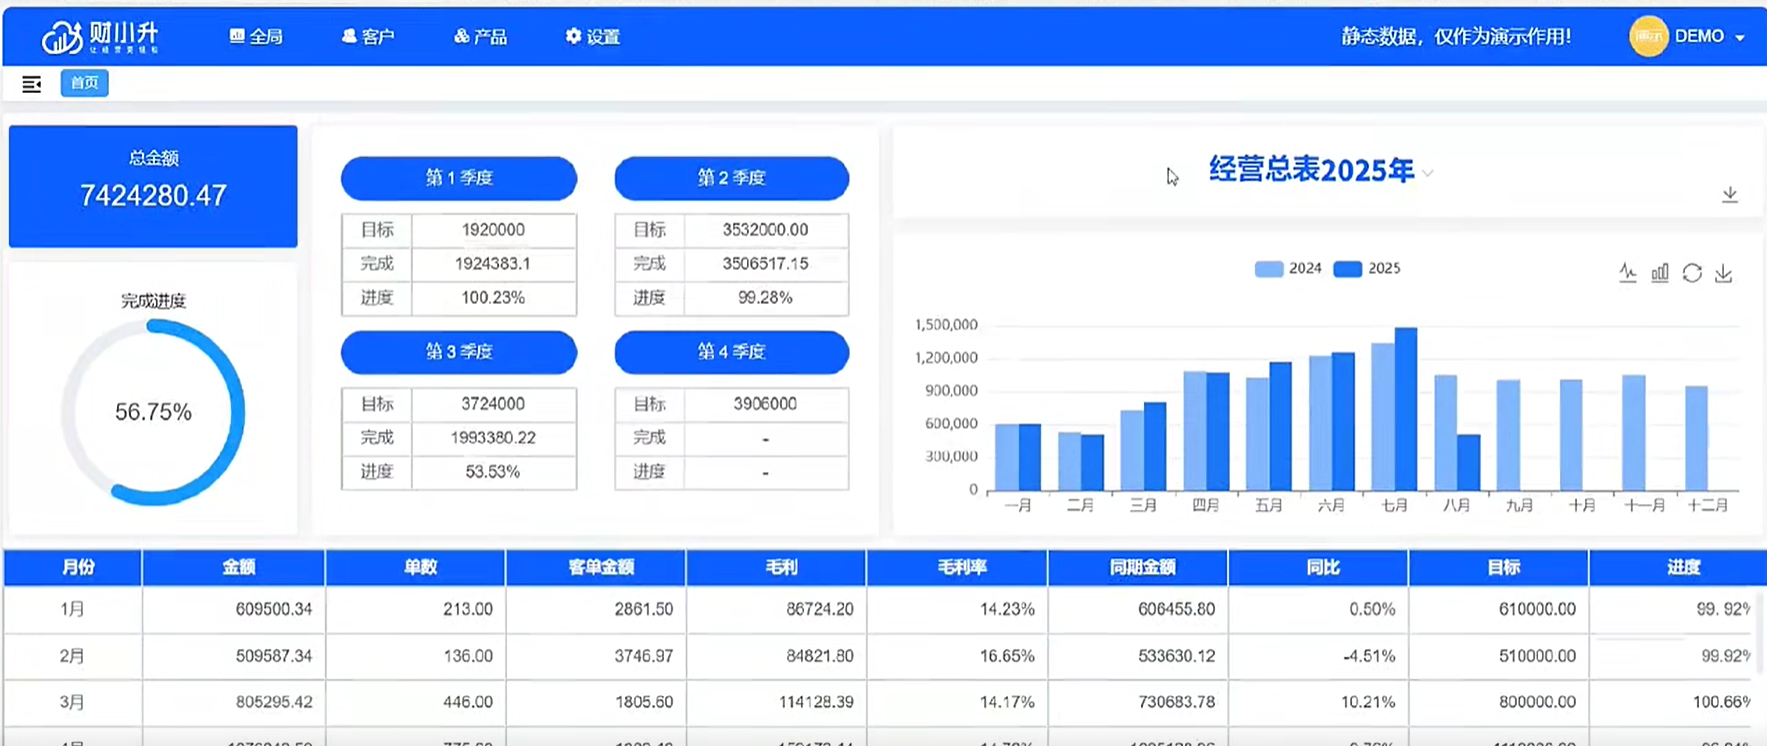Viewport: 1767px width, 746px height.
Task: Click the 客单金额 column header
Action: (x=596, y=567)
